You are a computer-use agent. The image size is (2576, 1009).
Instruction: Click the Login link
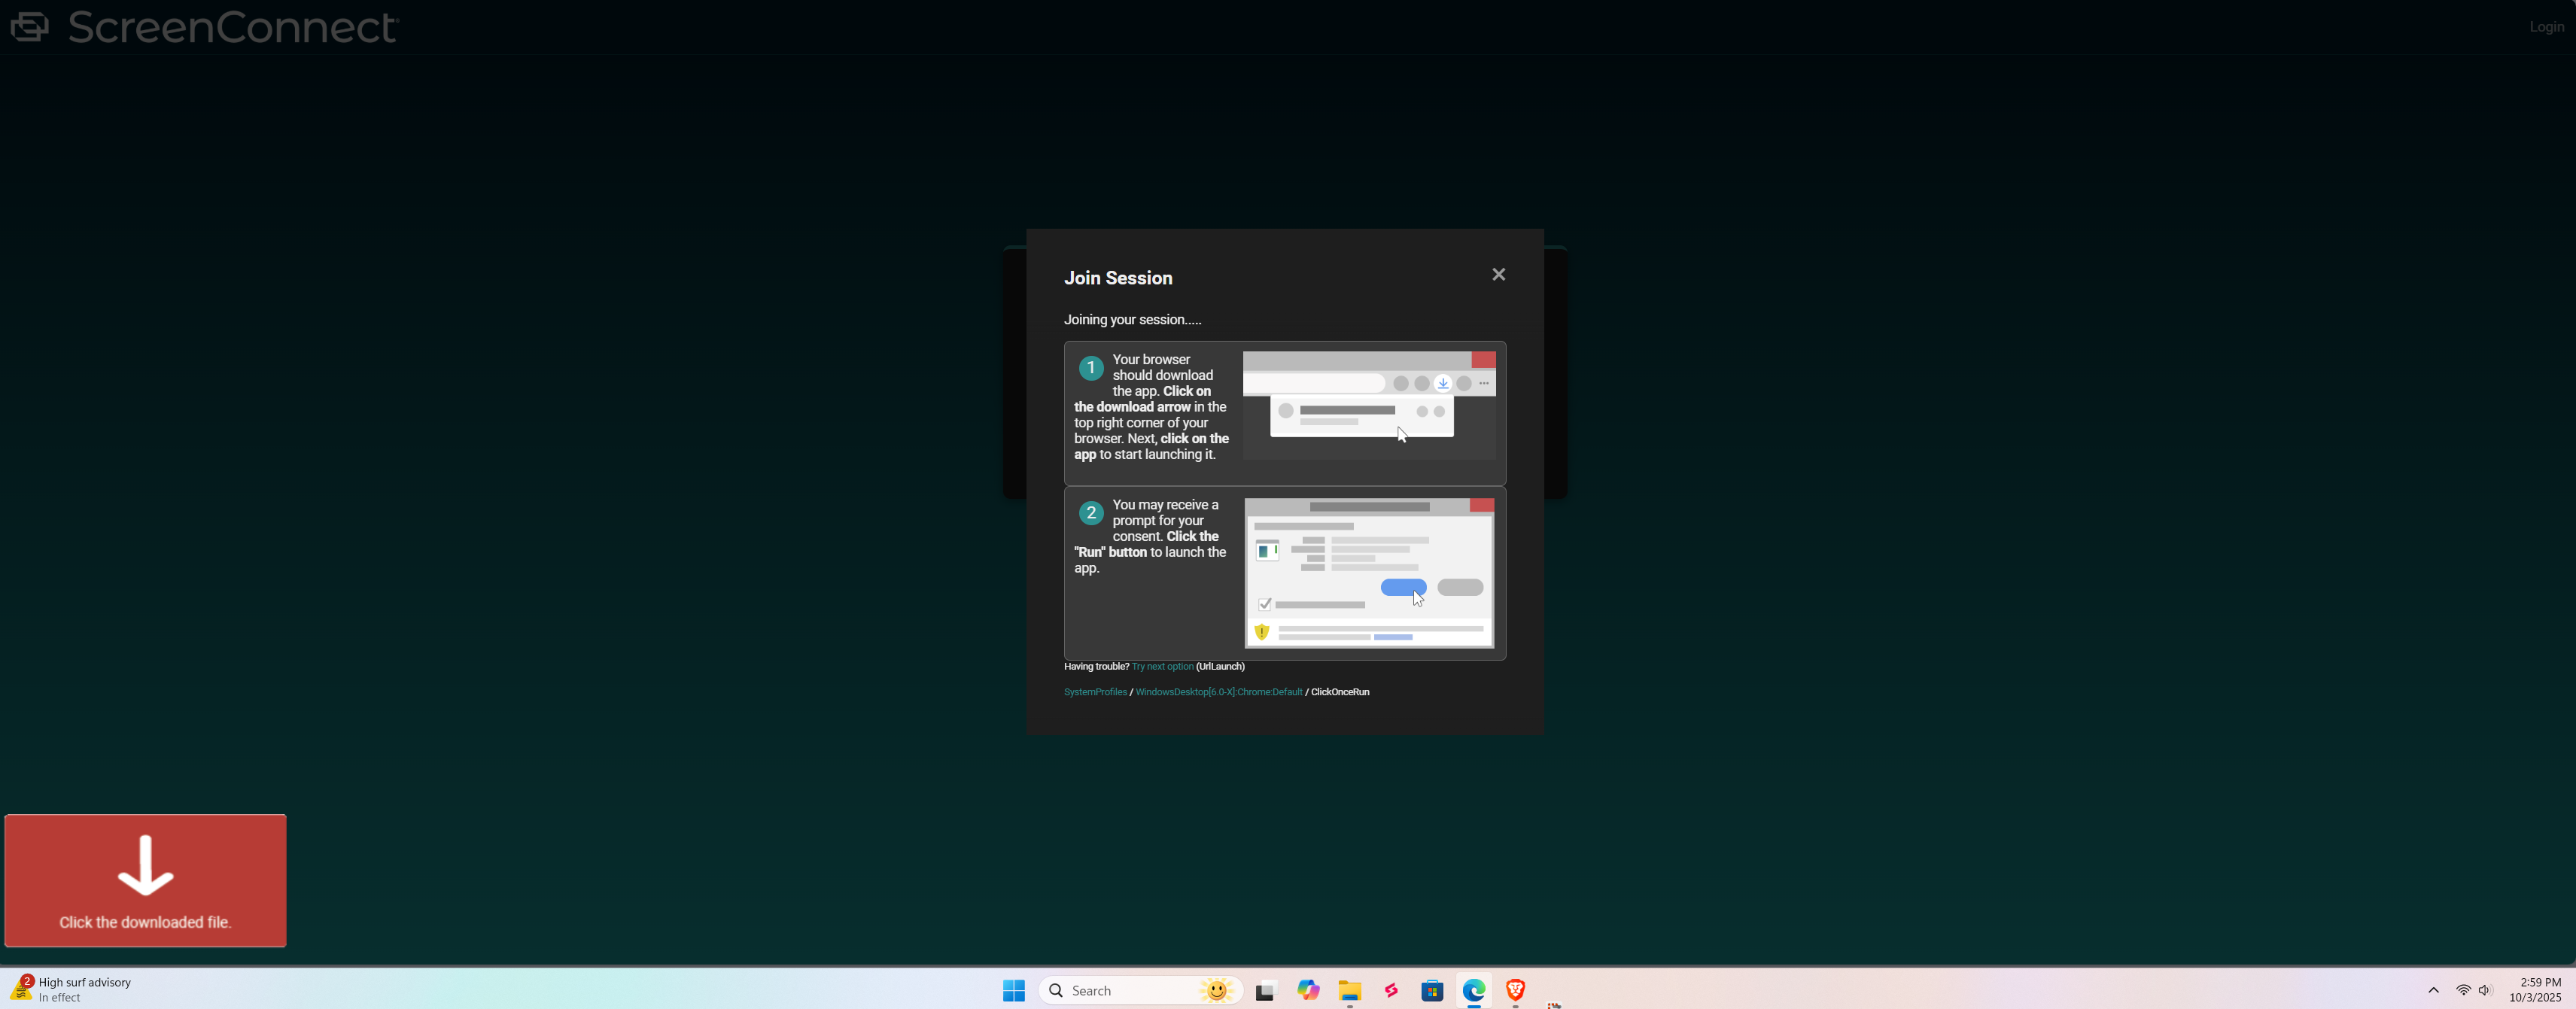point(2546,27)
